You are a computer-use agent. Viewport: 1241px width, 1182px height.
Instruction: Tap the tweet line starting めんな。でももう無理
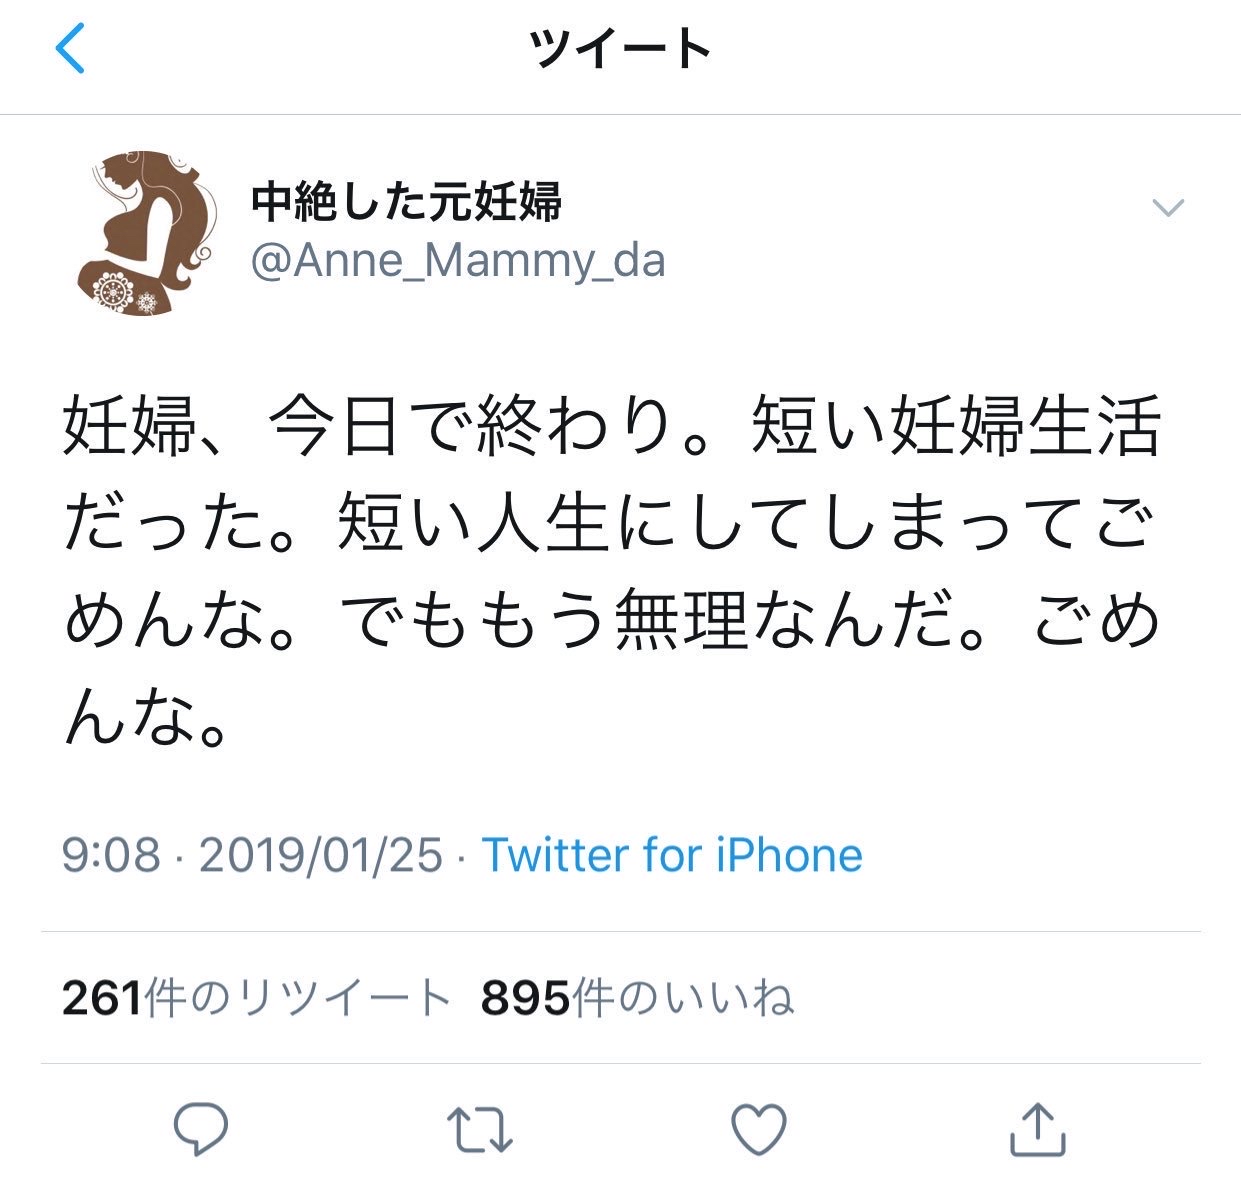click(x=612, y=621)
